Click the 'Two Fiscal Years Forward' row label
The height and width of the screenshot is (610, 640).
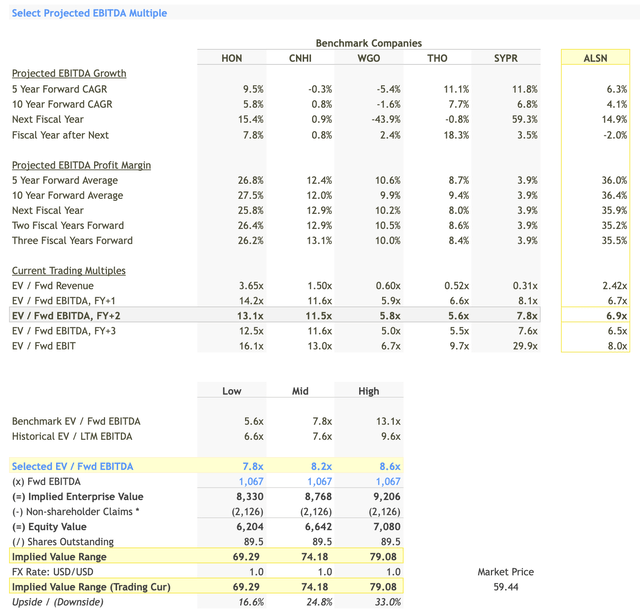(x=68, y=225)
